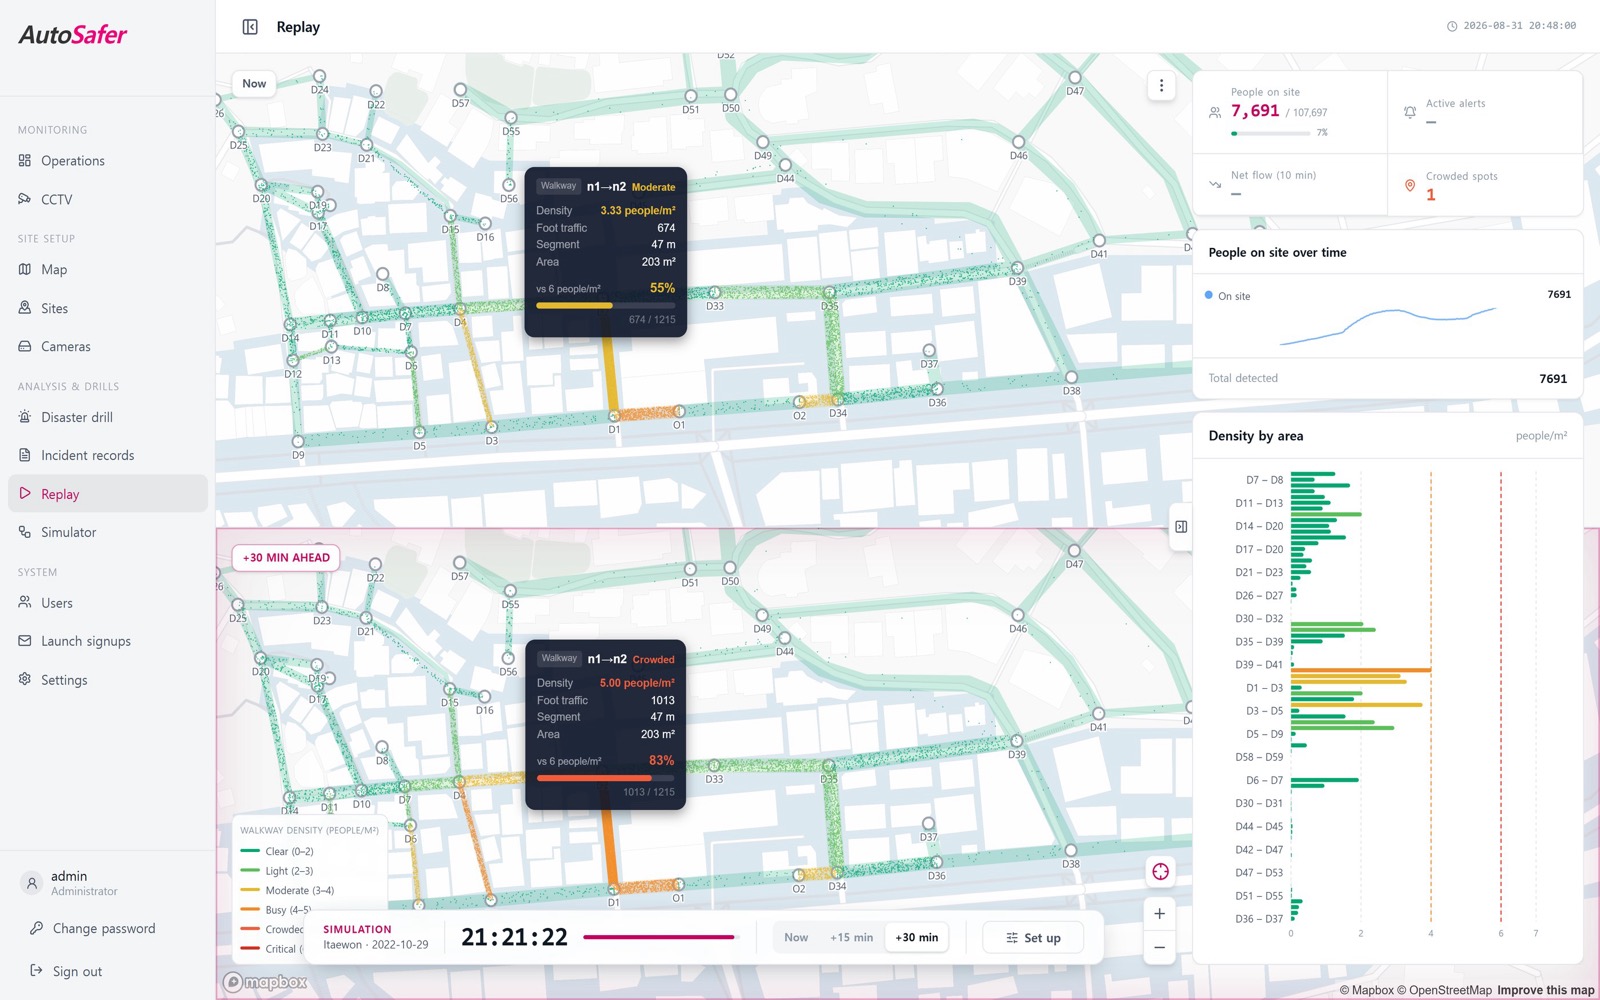Image resolution: width=1600 pixels, height=1000 pixels.
Task: Select the +15 min forecast offset
Action: [851, 938]
